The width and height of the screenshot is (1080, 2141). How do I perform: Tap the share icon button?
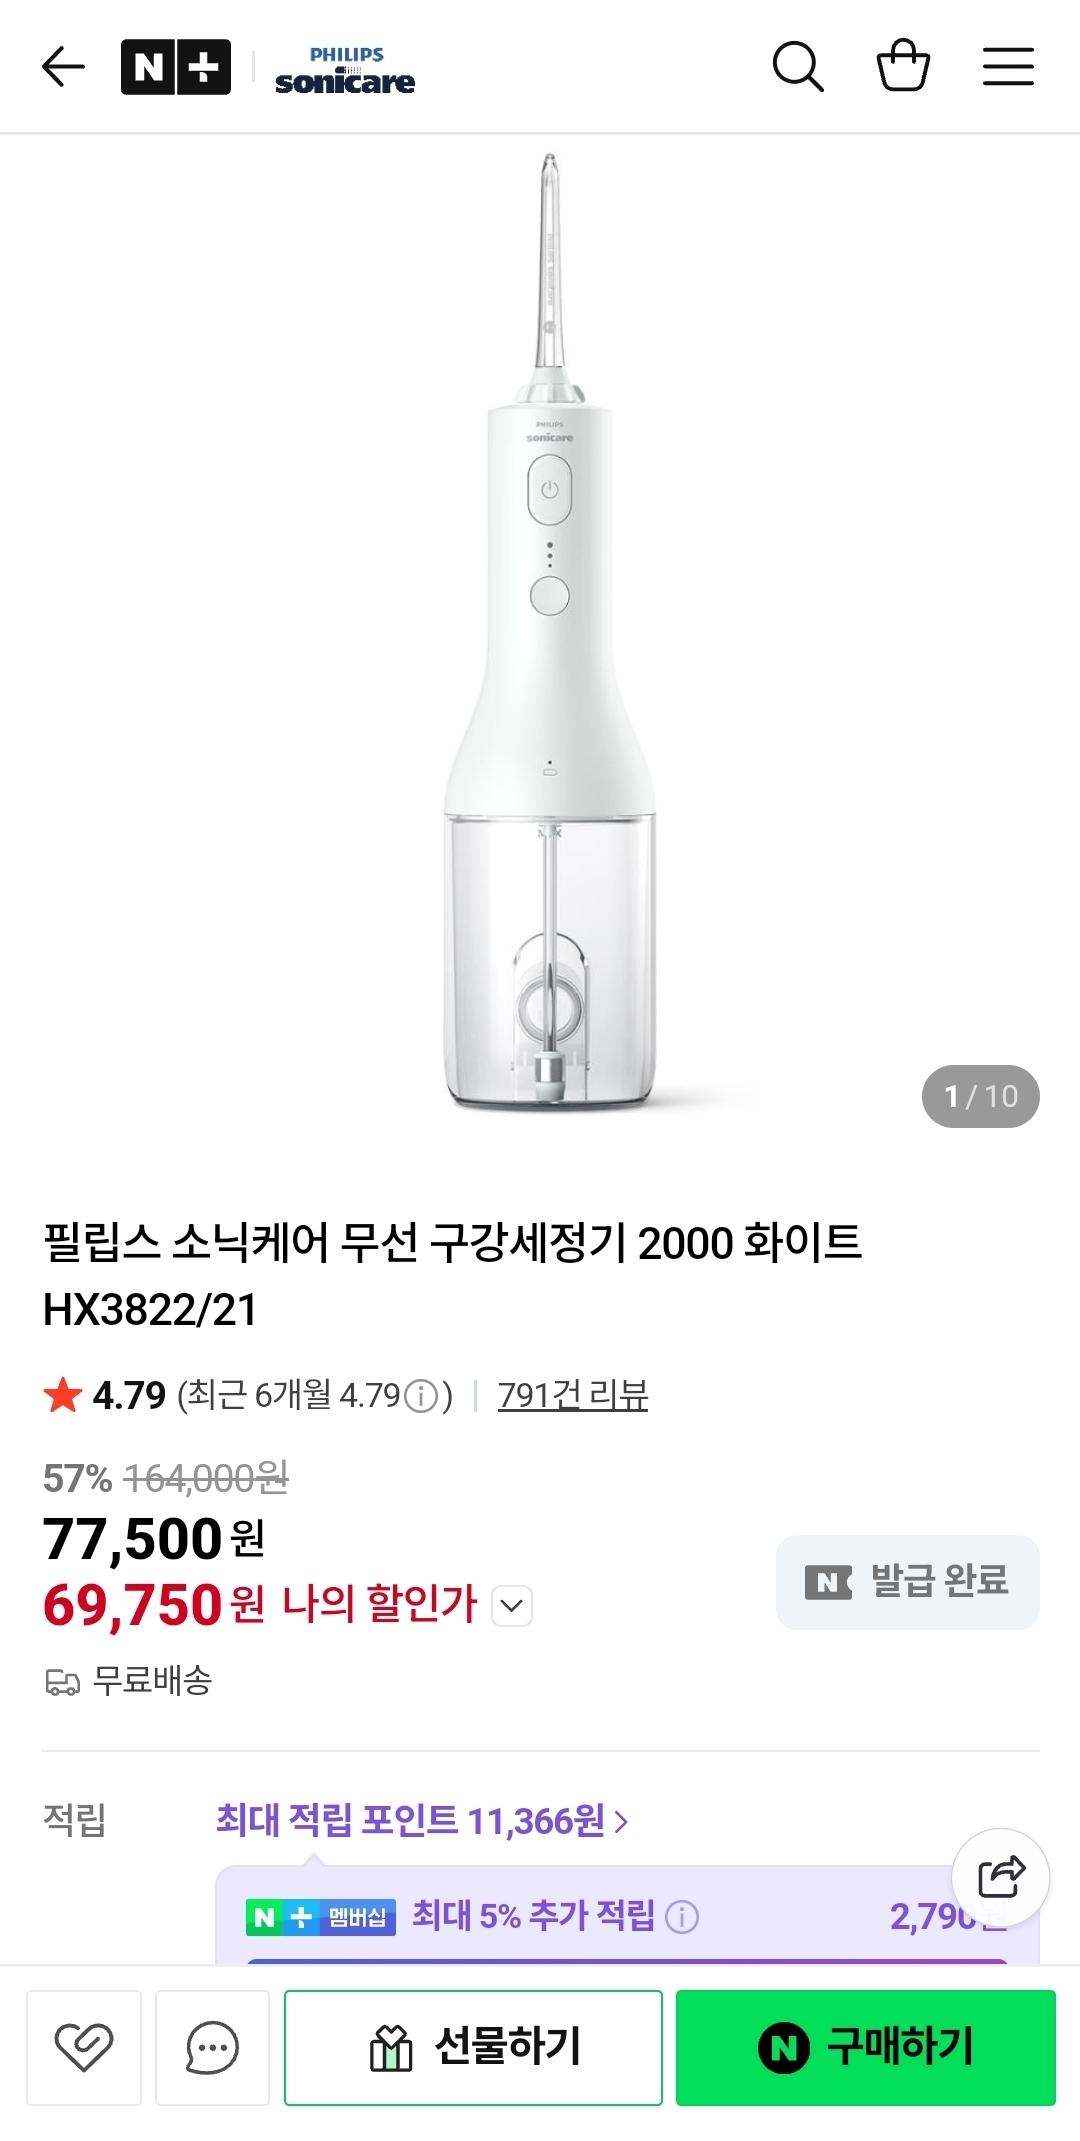tap(1000, 1877)
